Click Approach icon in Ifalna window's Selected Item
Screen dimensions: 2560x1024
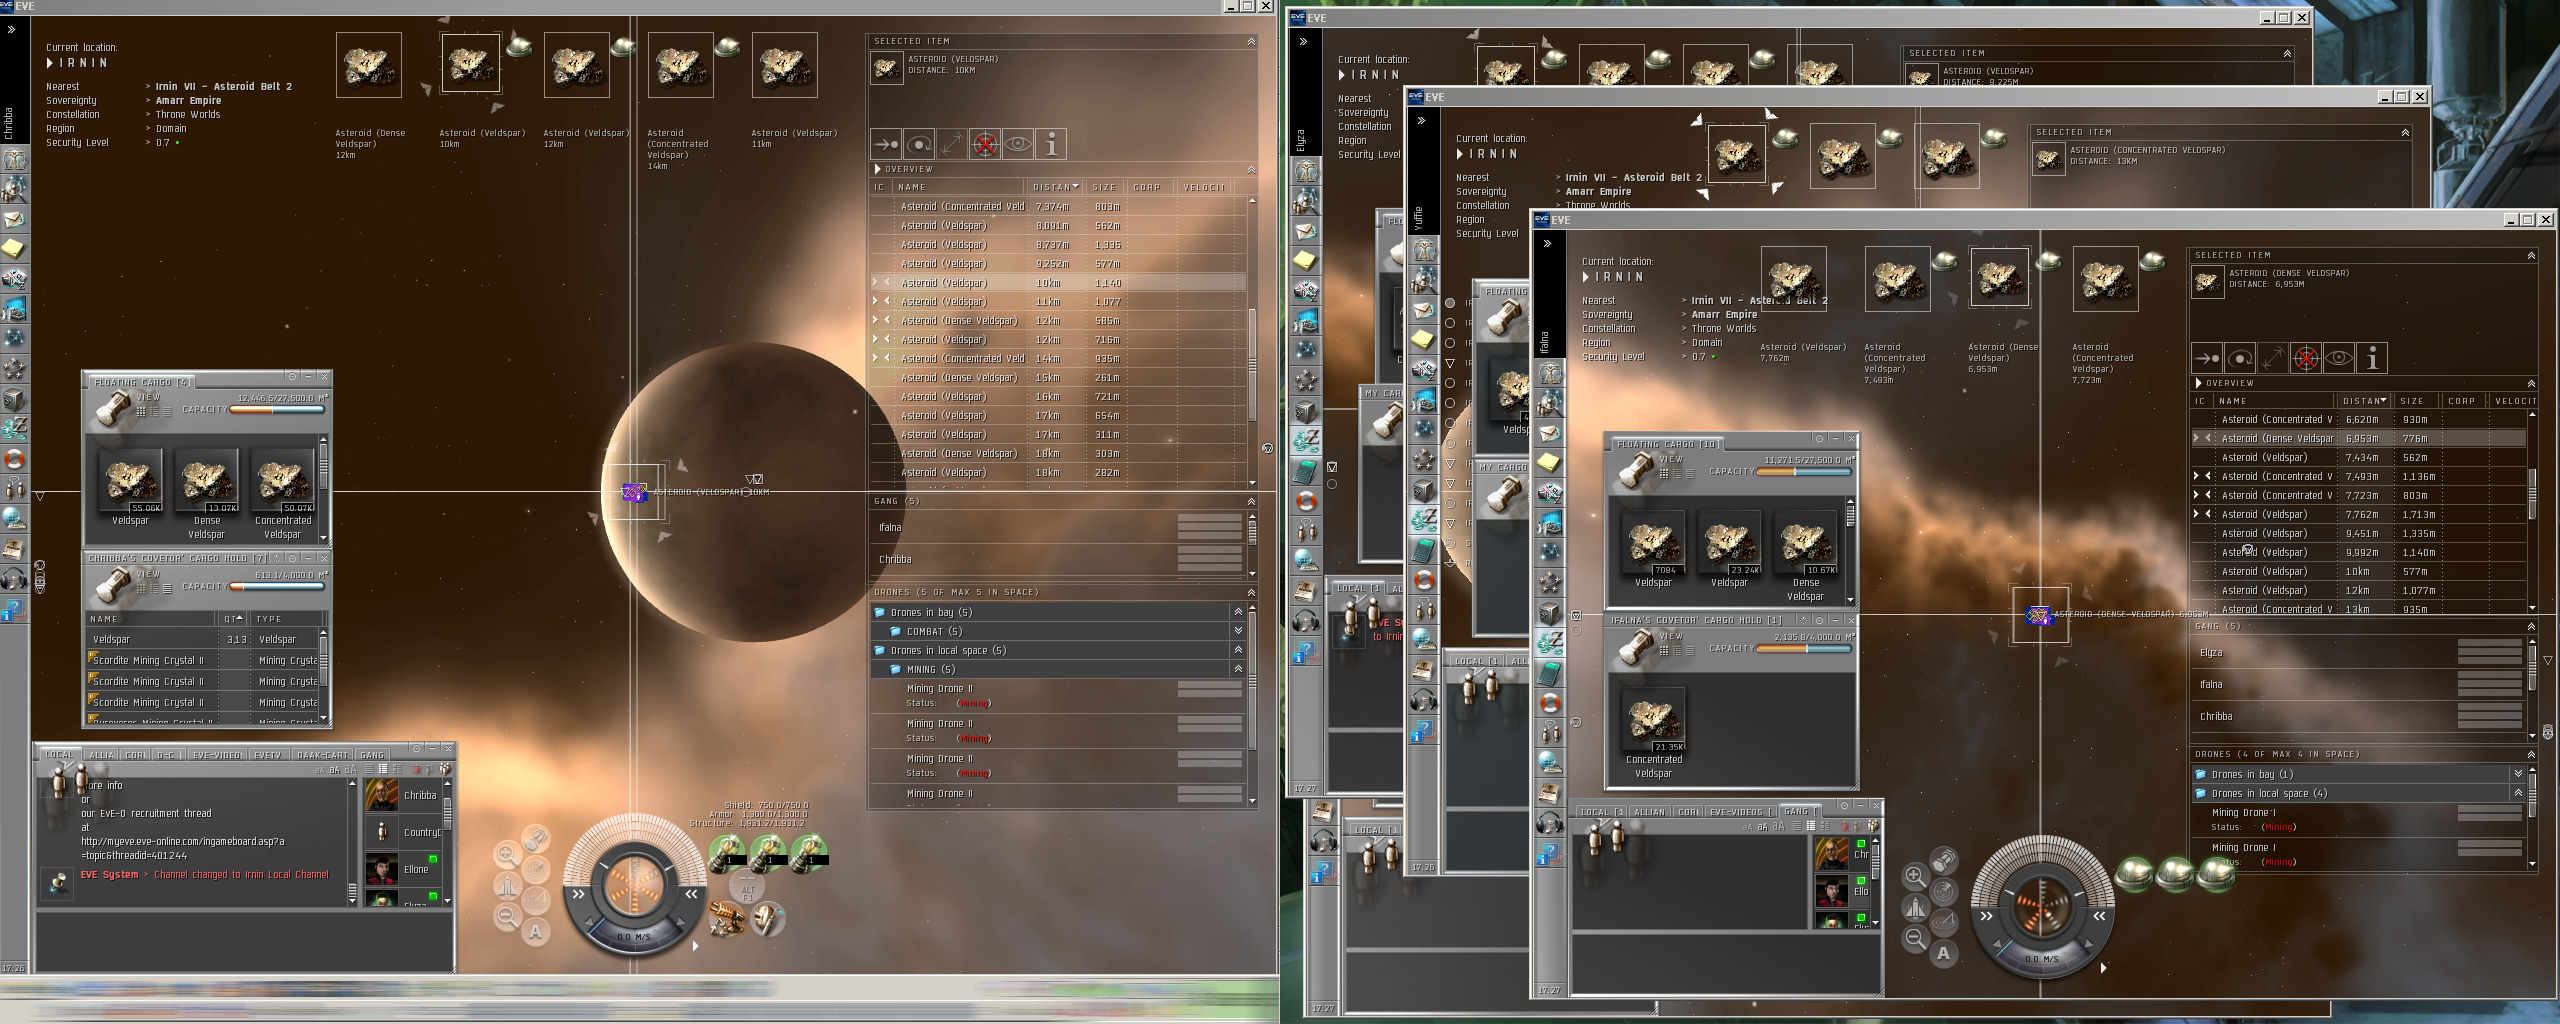tap(2207, 358)
